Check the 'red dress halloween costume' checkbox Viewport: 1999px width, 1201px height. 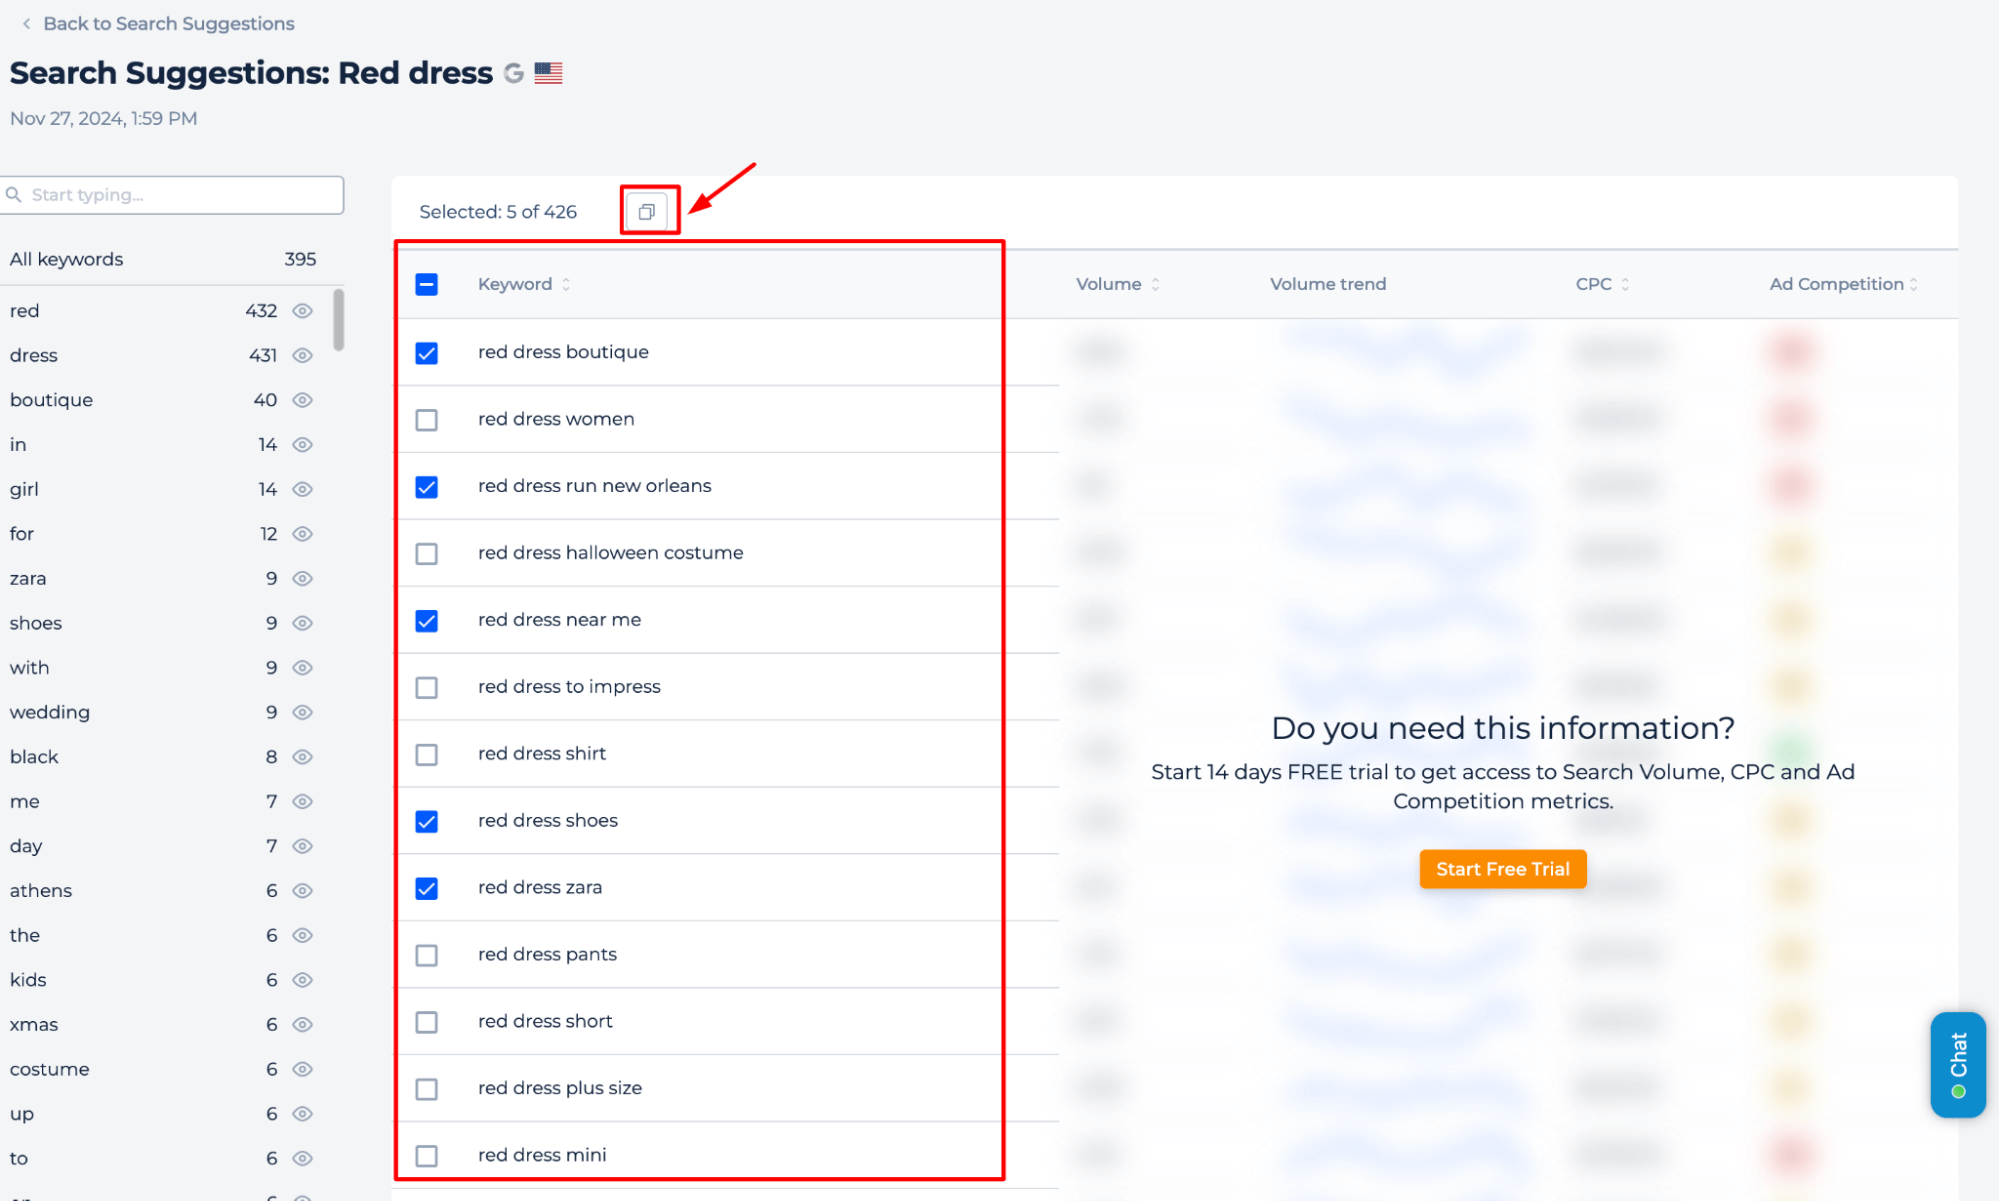point(427,553)
